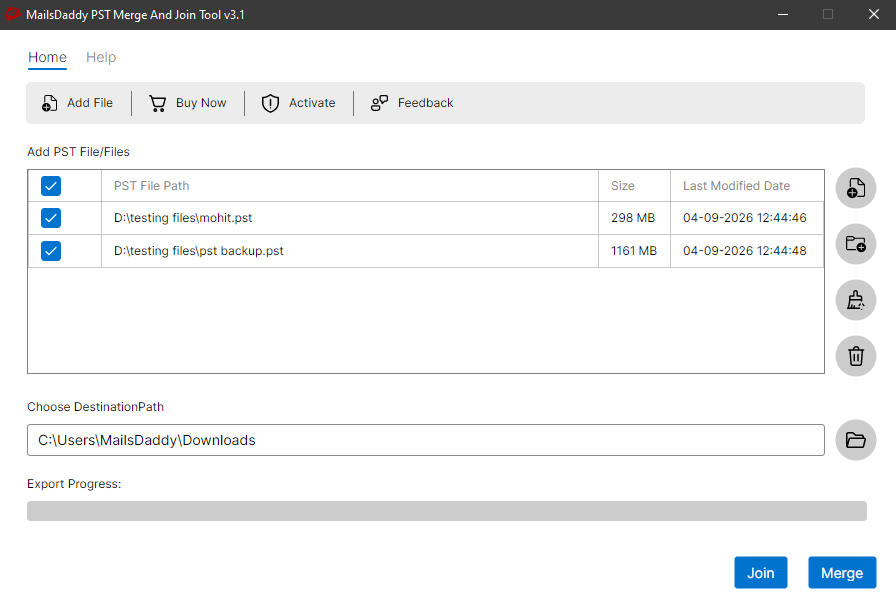Uncheck the pst backup.pst row checkbox
896x607 pixels.
(x=51, y=251)
